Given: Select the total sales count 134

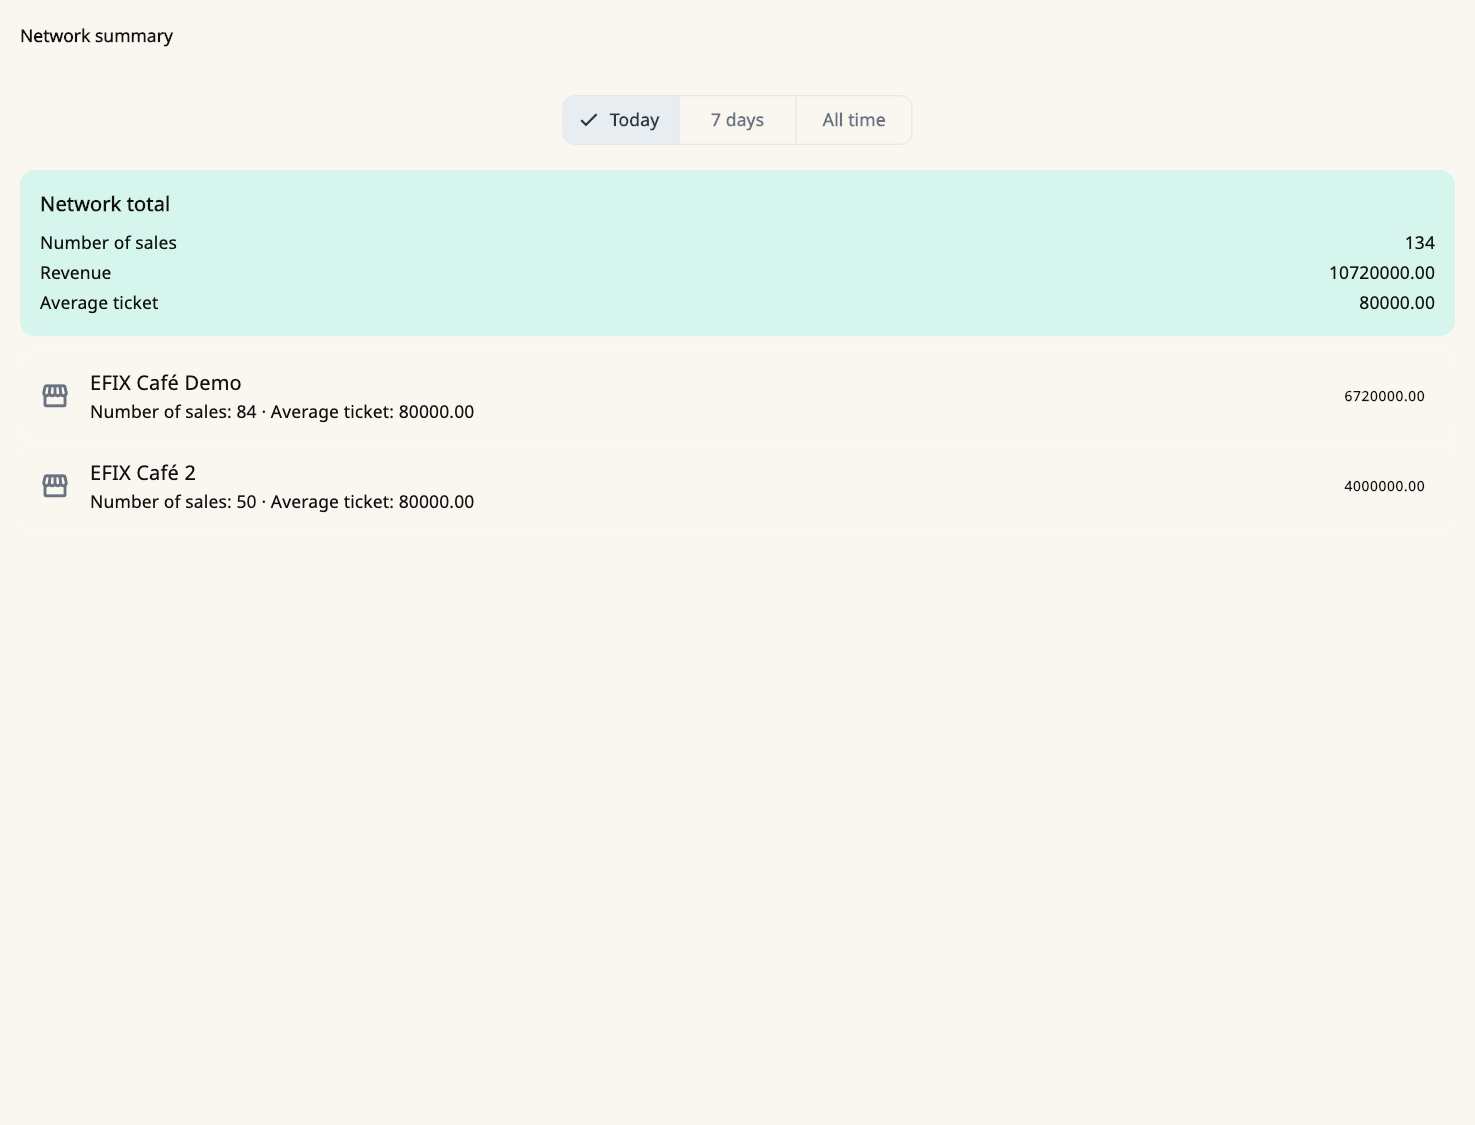Looking at the screenshot, I should (x=1419, y=243).
